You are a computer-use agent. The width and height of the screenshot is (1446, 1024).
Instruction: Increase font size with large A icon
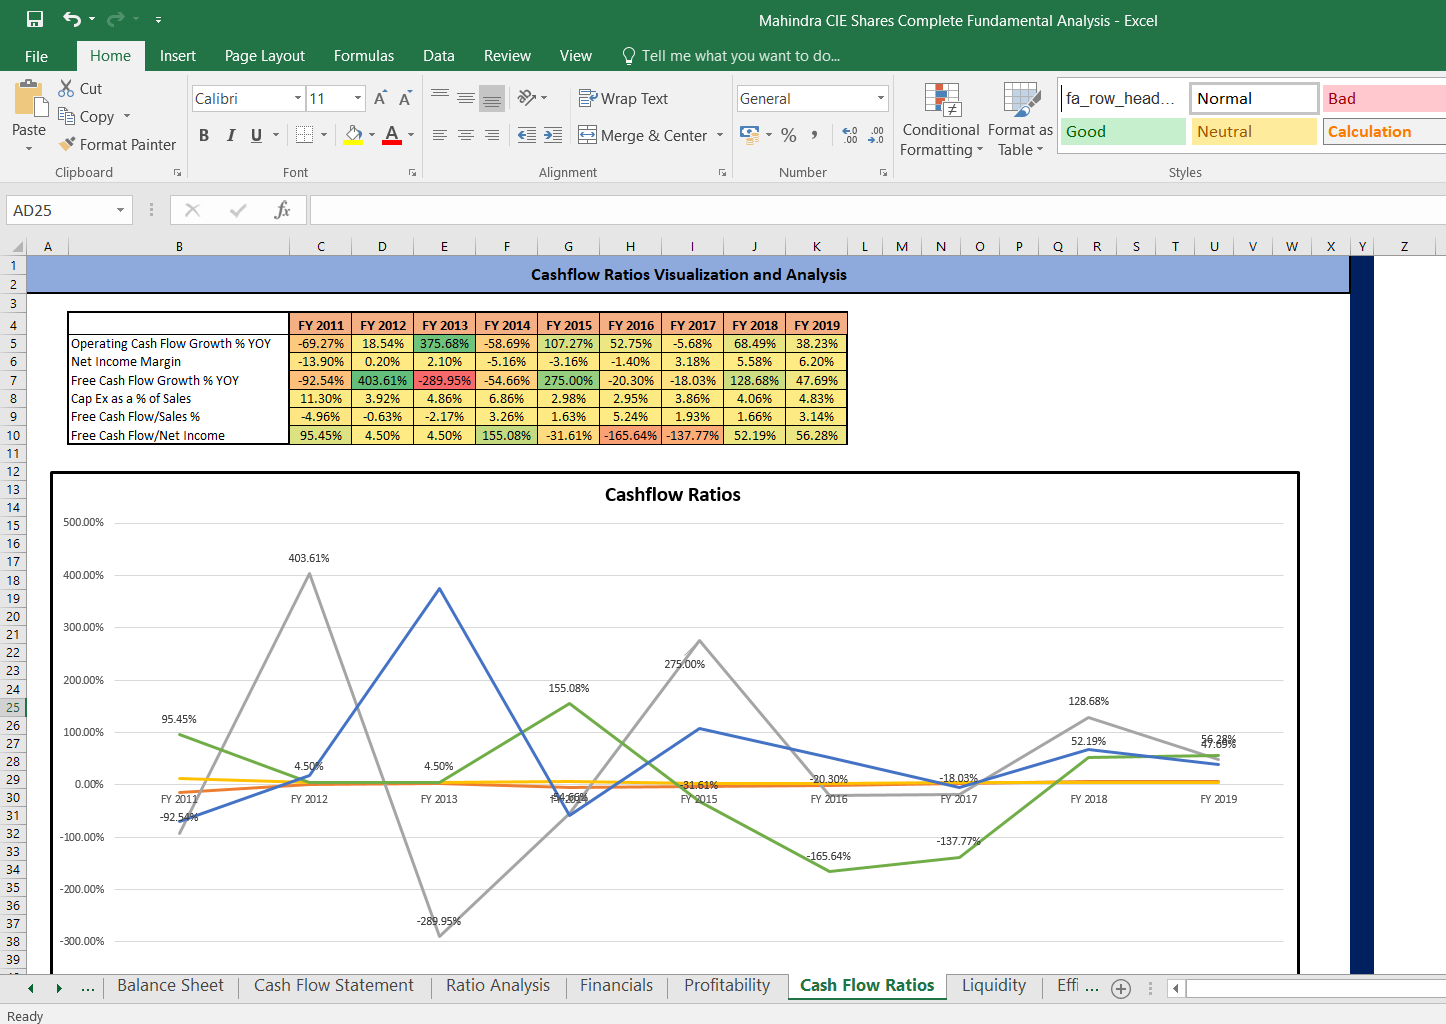[x=380, y=98]
